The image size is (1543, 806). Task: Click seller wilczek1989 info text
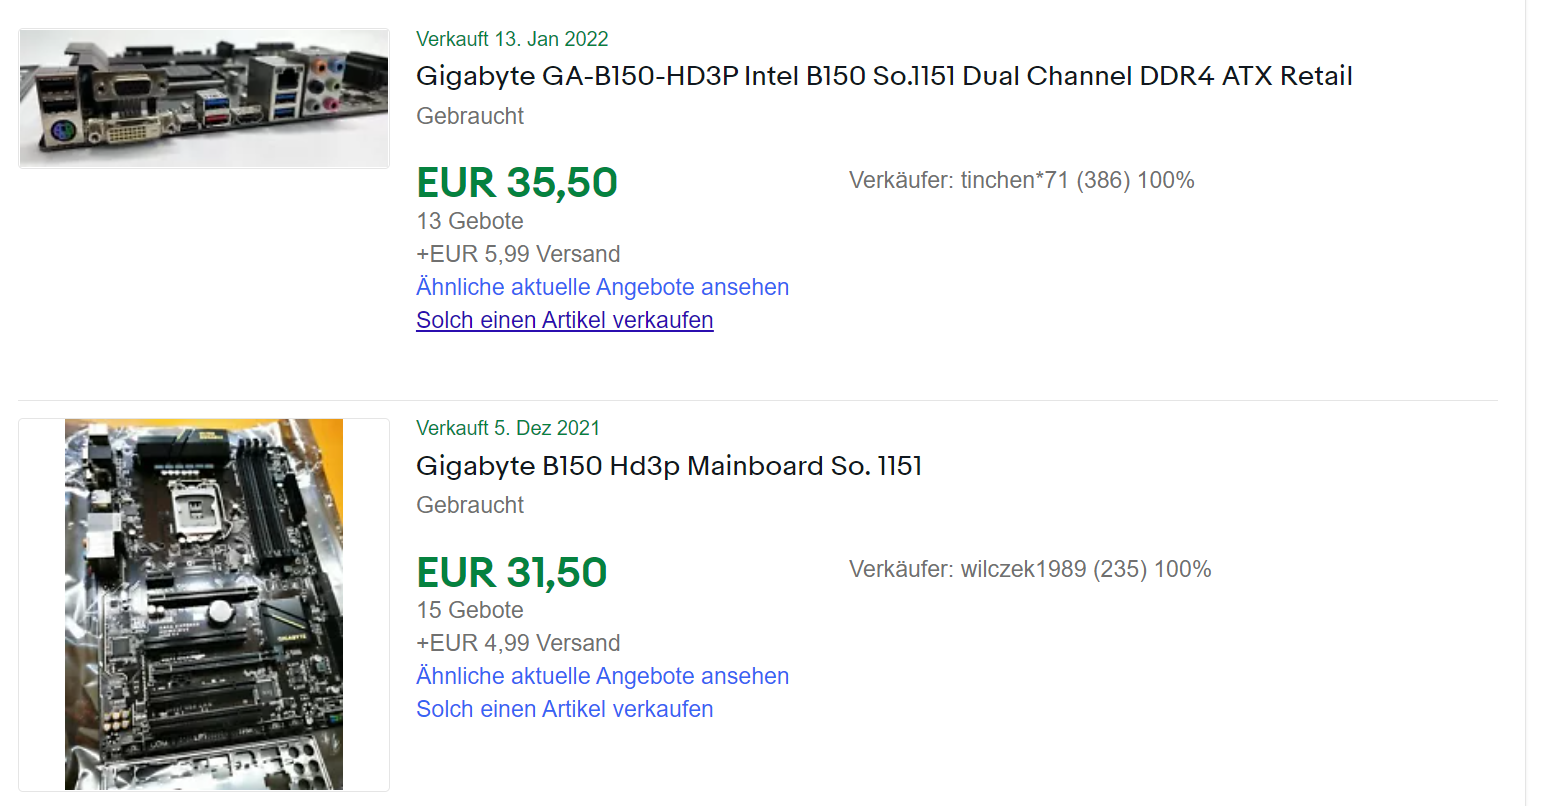[x=1030, y=569]
